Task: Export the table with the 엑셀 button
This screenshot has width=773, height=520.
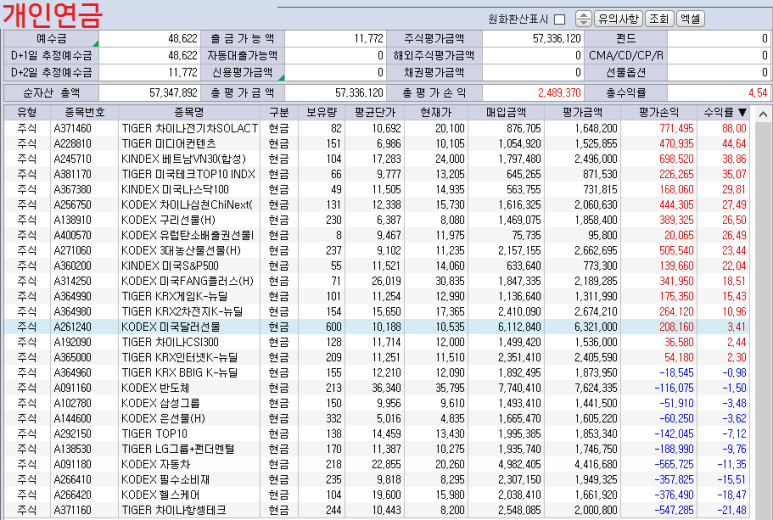Action: (x=690, y=19)
